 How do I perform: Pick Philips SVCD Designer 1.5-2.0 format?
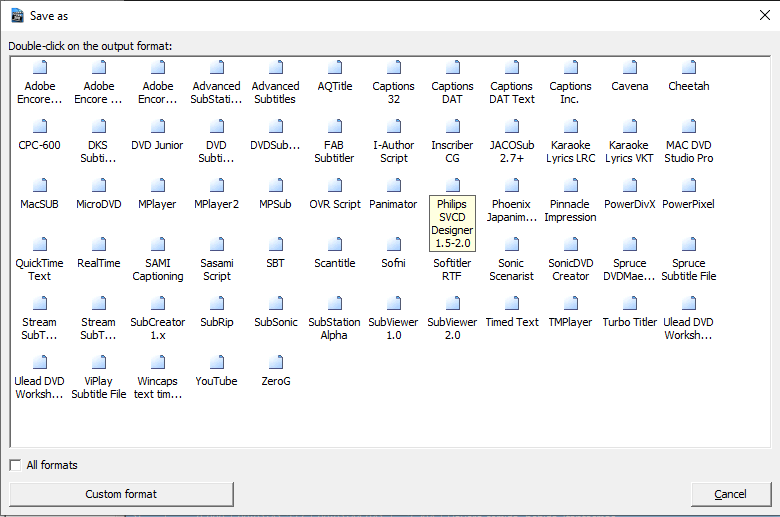[x=453, y=215]
